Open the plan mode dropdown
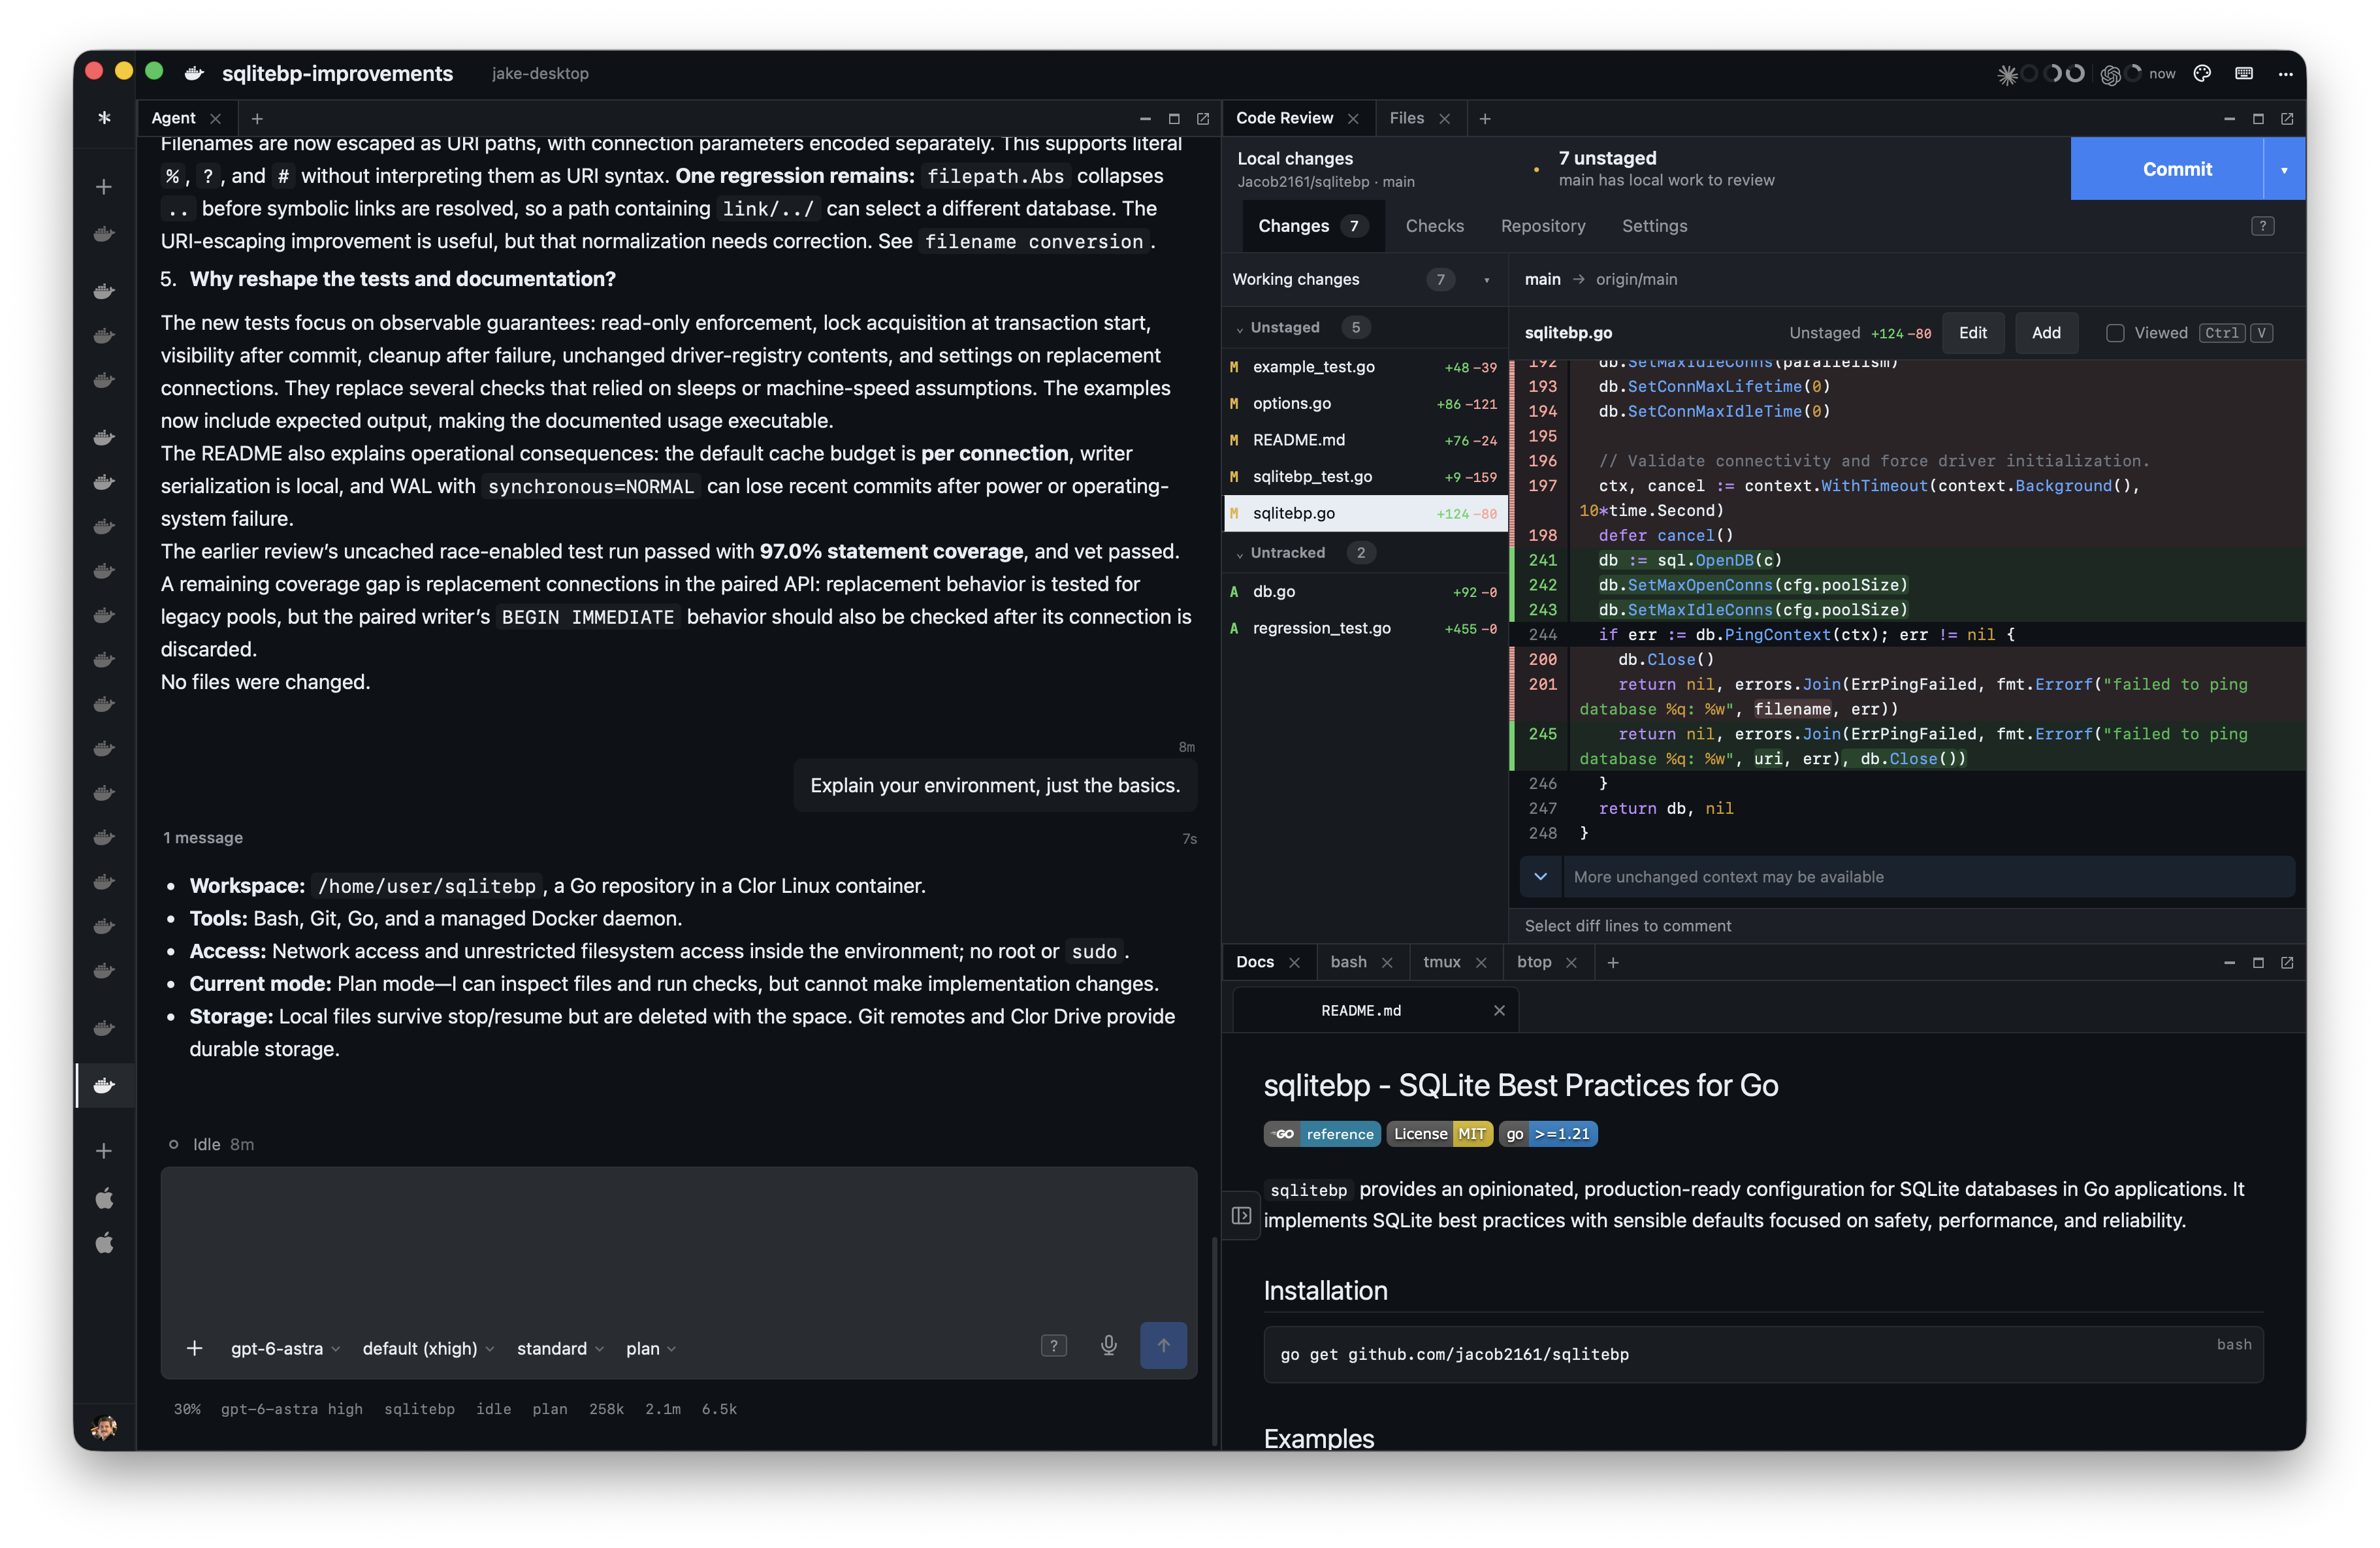 [651, 1348]
